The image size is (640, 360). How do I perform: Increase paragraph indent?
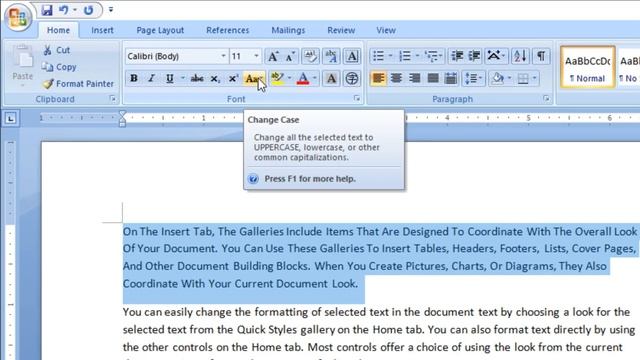tap(474, 56)
